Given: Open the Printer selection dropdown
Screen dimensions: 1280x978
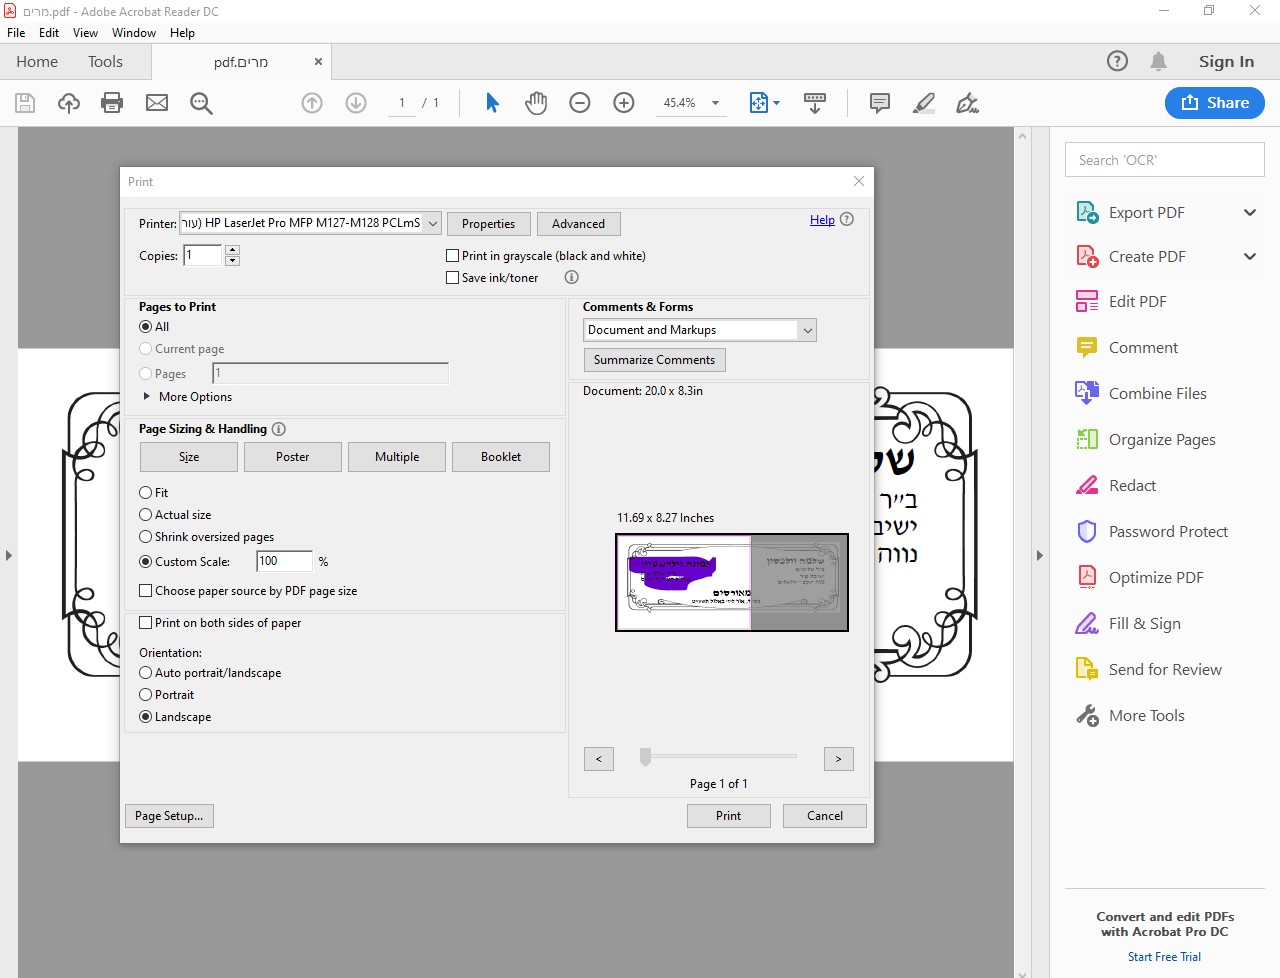Looking at the screenshot, I should (433, 224).
